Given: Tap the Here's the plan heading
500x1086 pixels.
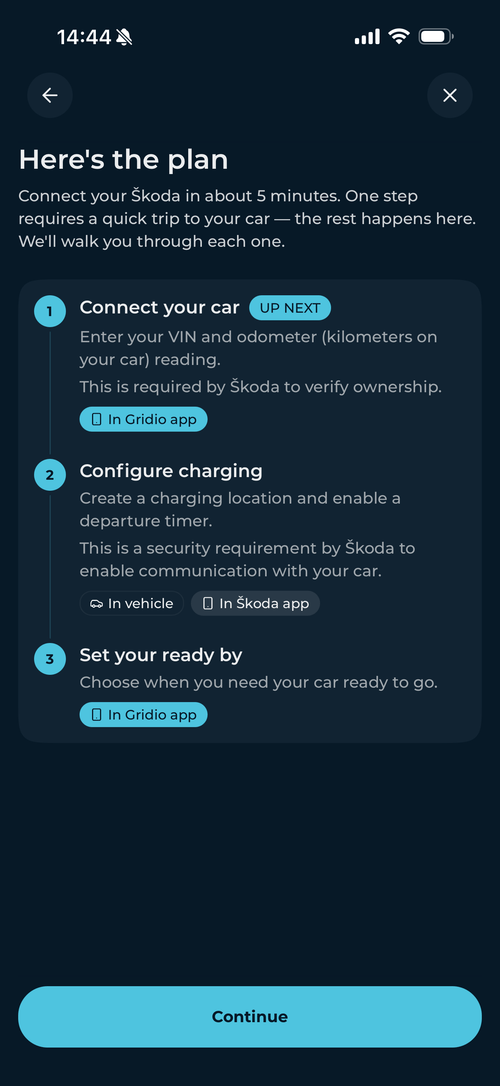Looking at the screenshot, I should click(x=123, y=159).
